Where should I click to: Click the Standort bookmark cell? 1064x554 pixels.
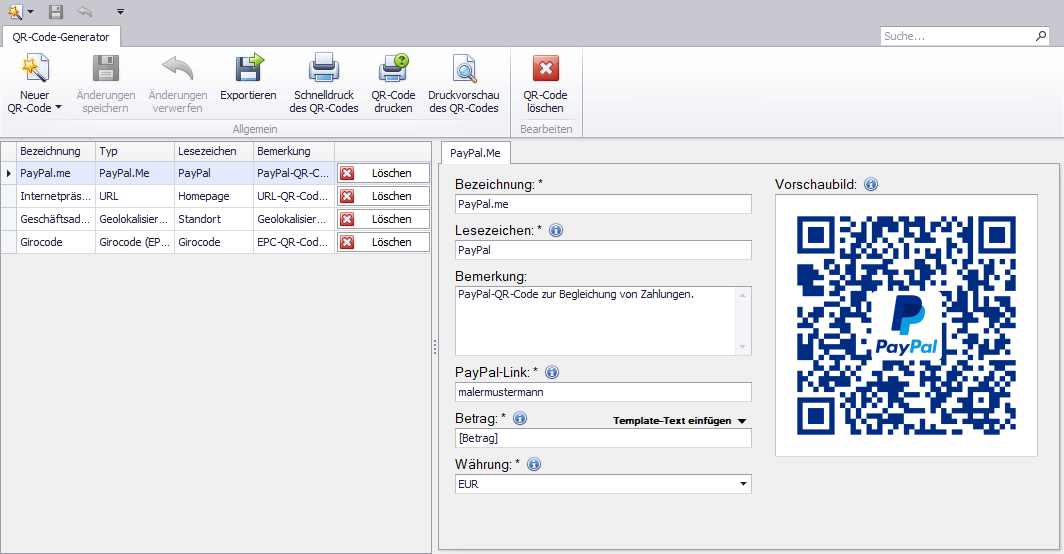[214, 219]
